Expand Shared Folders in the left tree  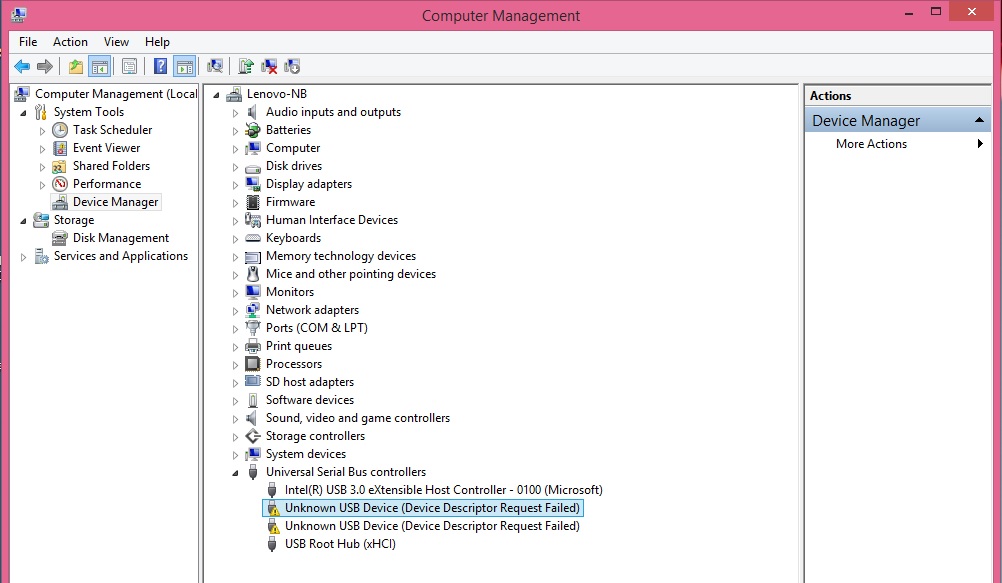tap(42, 167)
